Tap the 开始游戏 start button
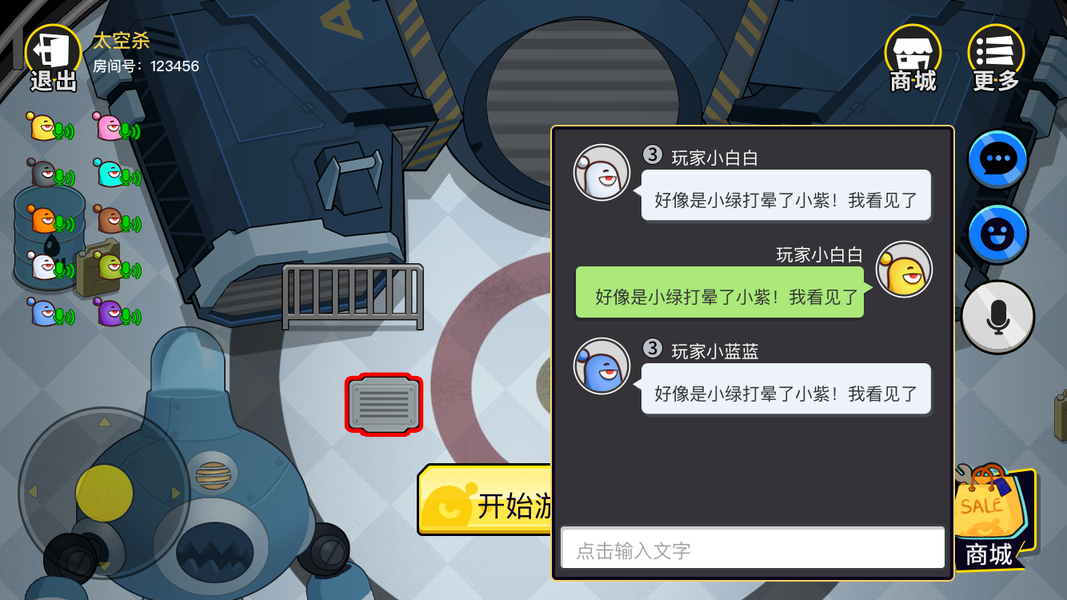 click(x=485, y=500)
